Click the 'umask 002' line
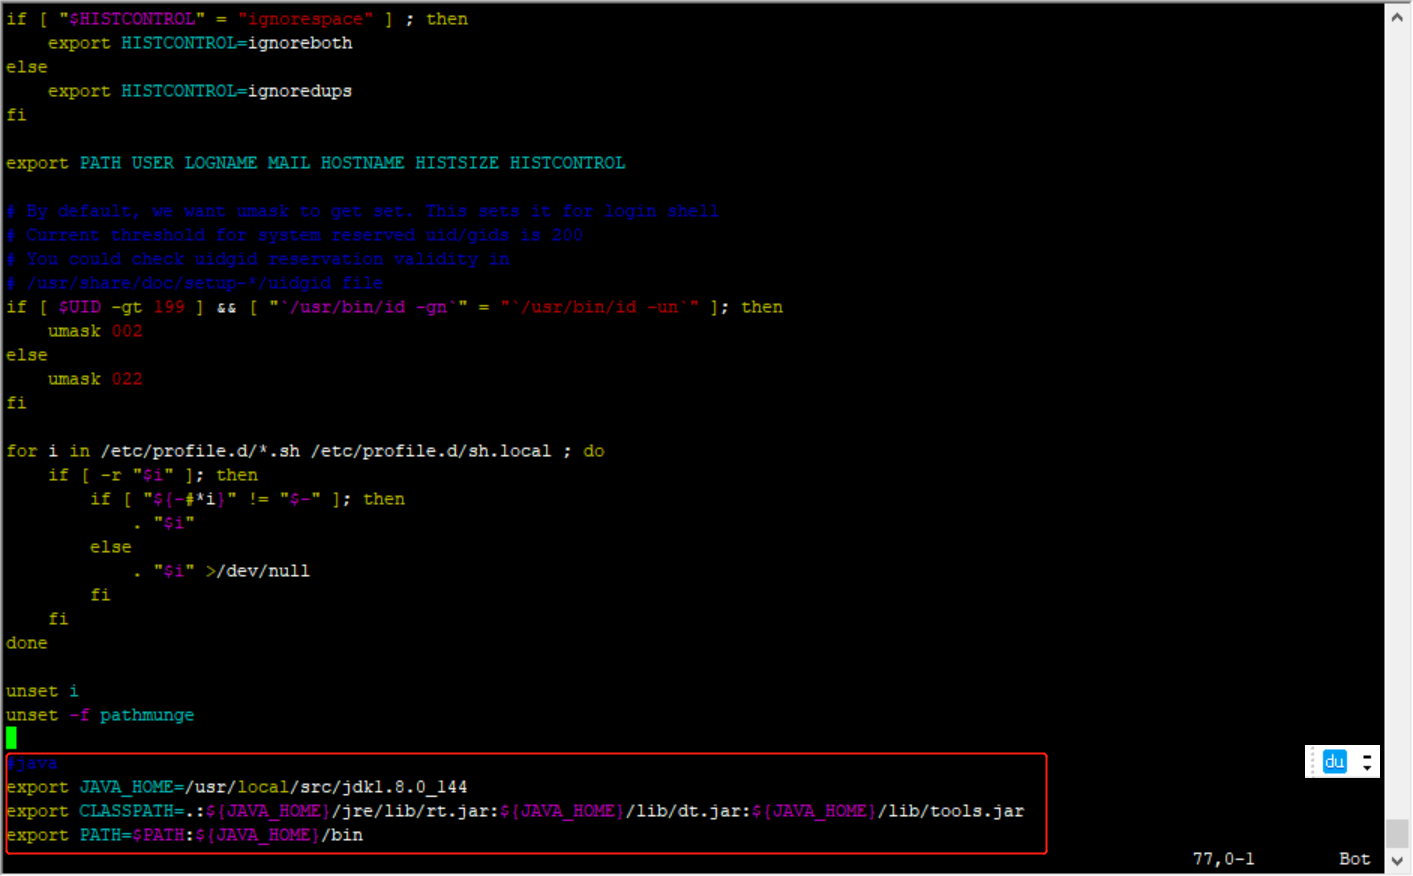 click(95, 331)
